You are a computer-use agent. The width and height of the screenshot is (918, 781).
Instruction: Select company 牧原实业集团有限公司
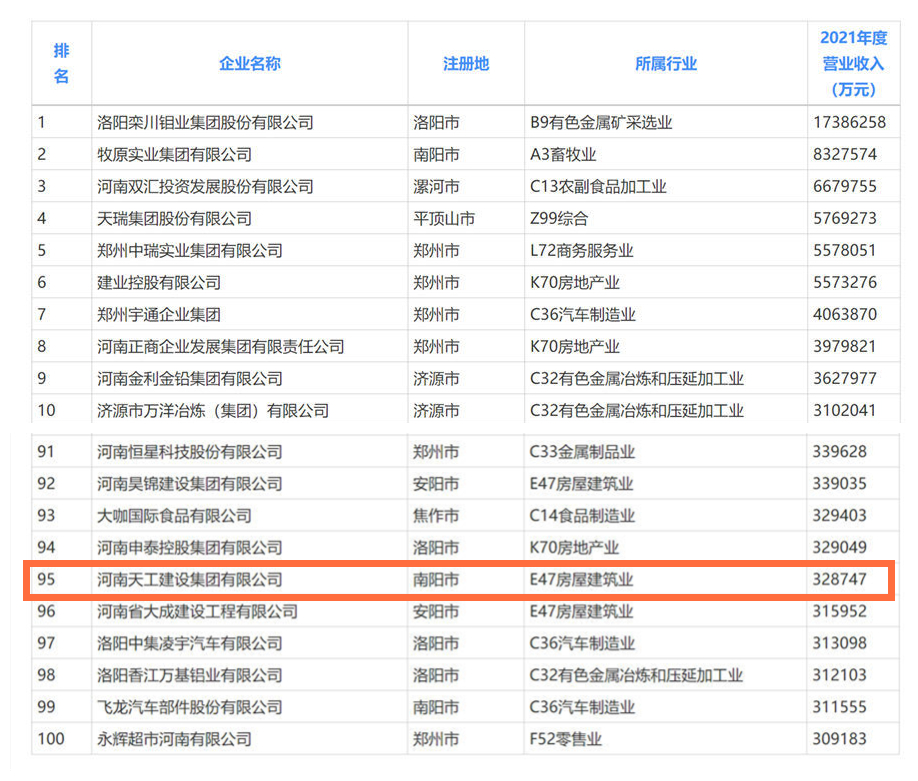point(174,154)
